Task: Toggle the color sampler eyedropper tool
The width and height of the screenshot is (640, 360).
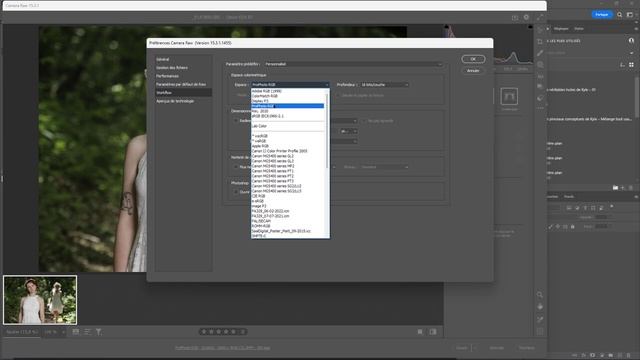Action: point(540,320)
